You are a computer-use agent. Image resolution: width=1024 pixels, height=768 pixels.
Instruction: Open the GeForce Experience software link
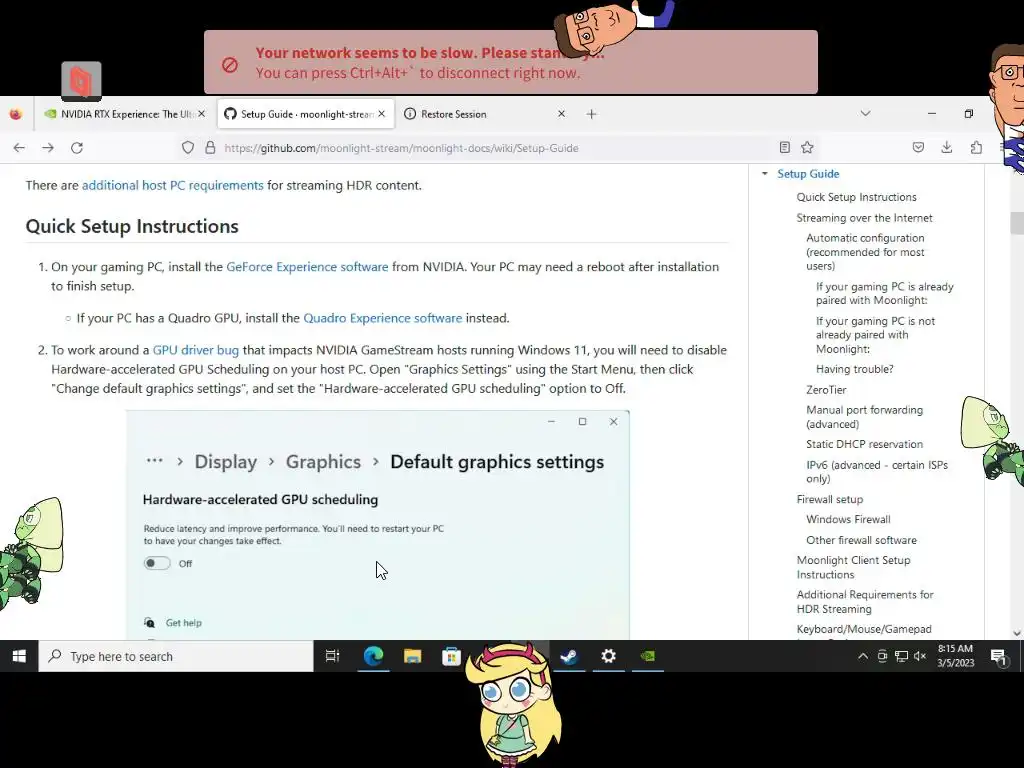tap(307, 267)
